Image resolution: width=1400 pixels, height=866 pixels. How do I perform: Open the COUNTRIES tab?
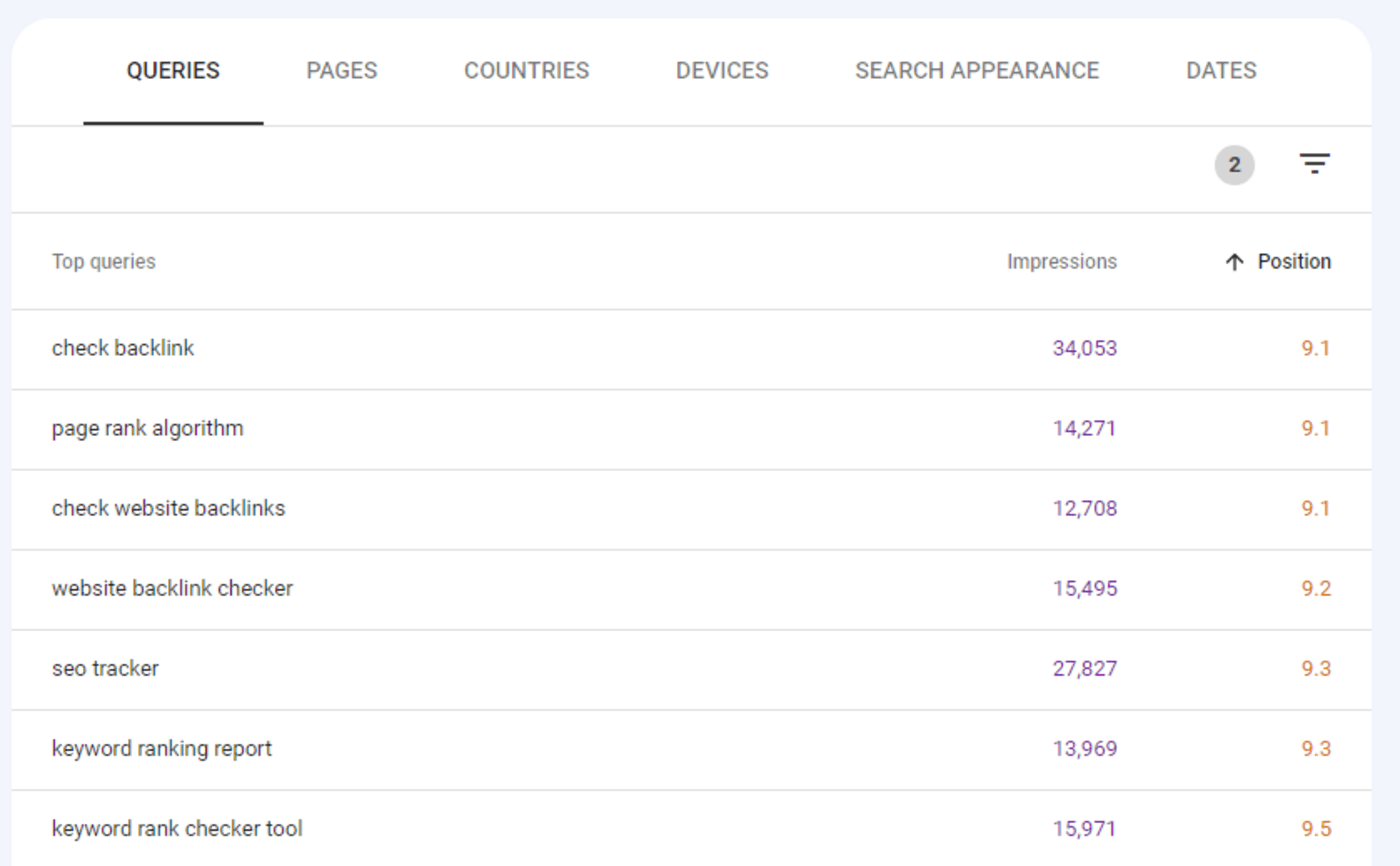[526, 70]
